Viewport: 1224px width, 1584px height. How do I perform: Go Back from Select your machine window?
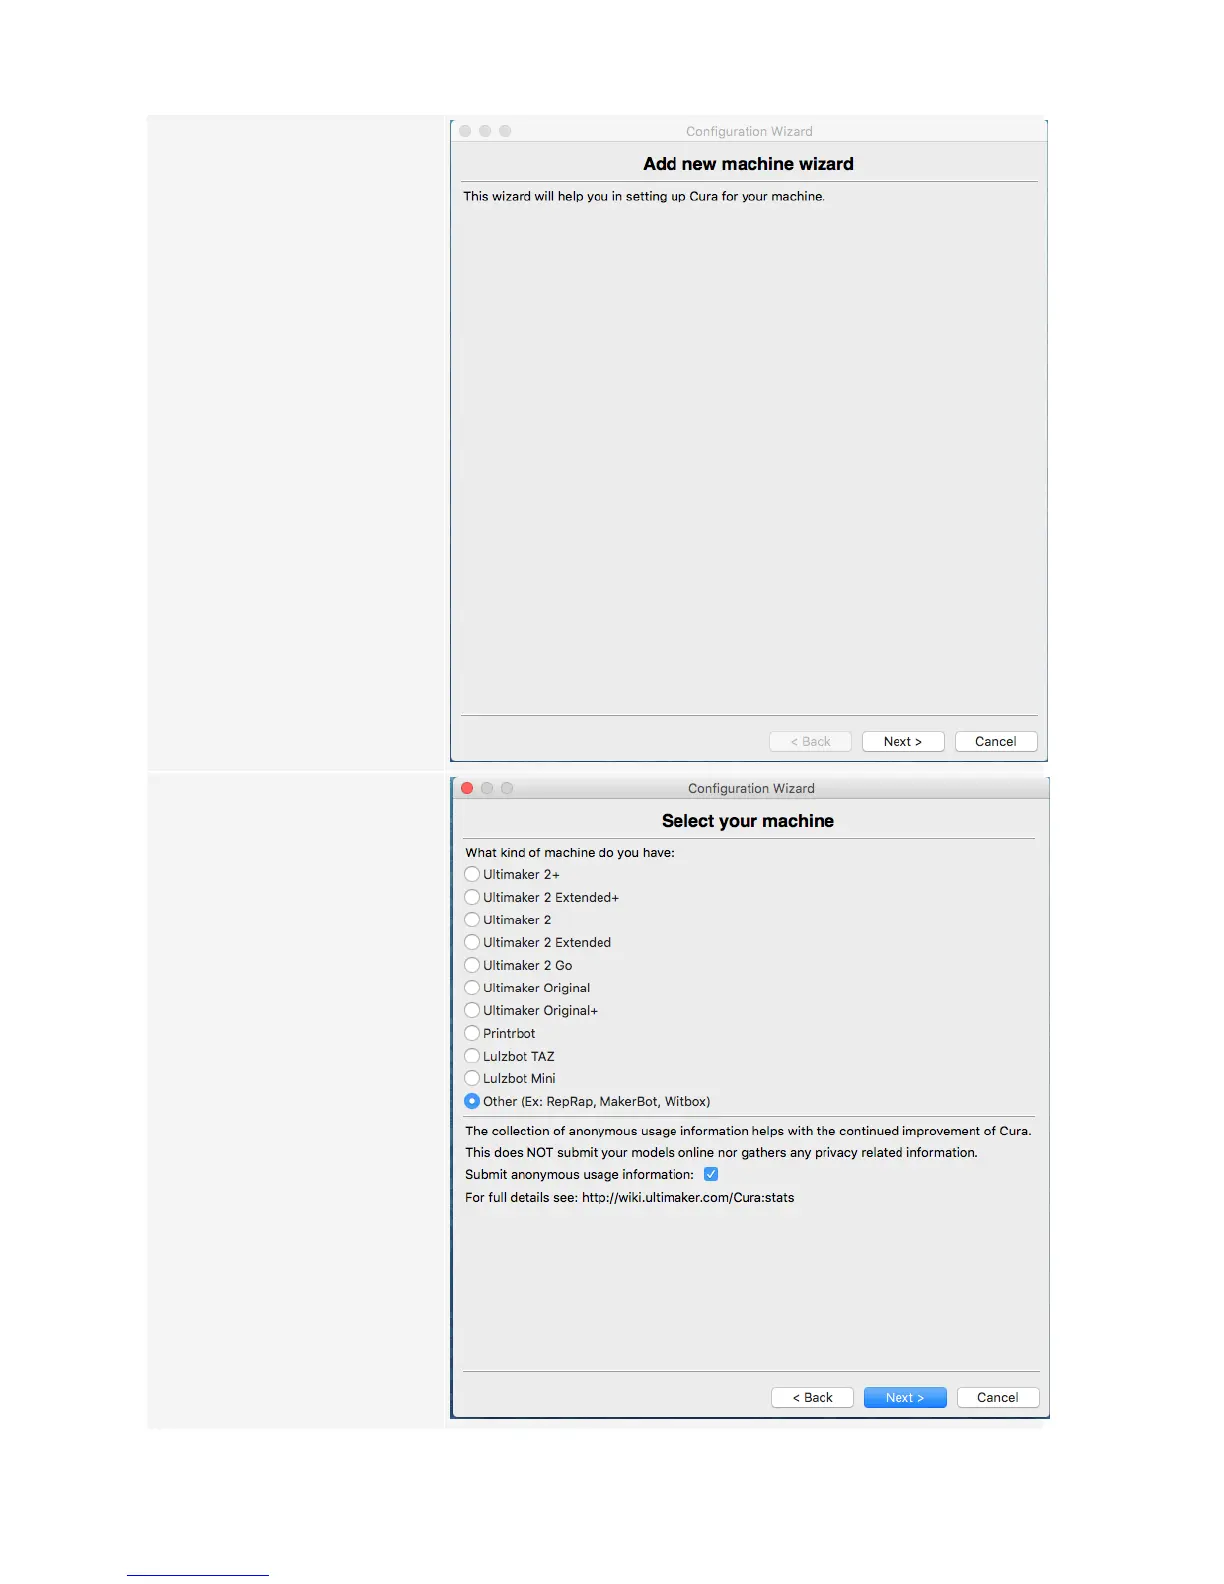(812, 1397)
